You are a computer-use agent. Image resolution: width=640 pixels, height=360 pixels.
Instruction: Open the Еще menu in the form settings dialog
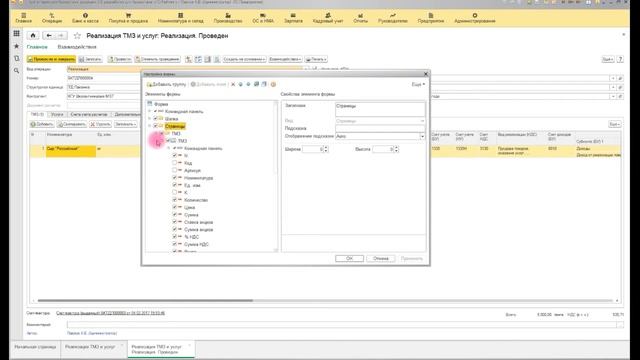click(418, 84)
